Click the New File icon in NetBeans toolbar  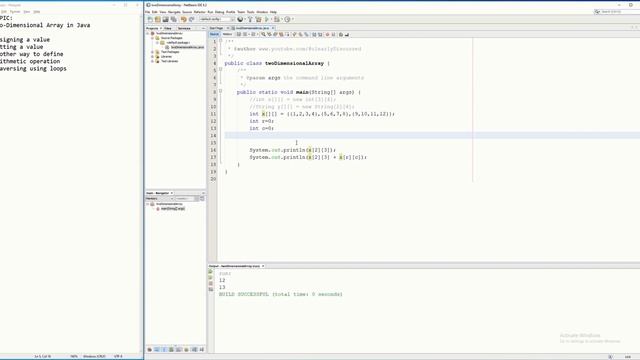coord(150,19)
